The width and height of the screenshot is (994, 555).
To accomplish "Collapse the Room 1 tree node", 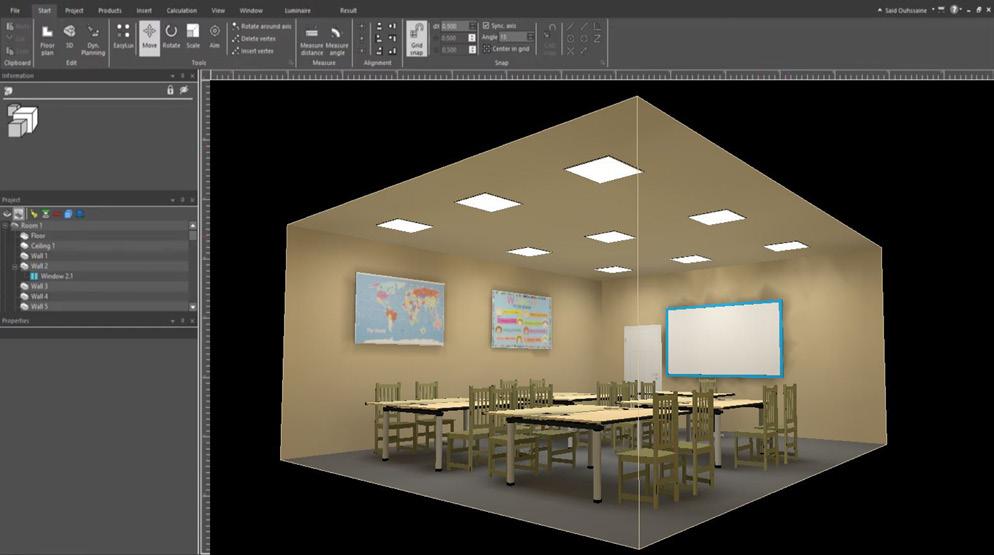I will point(5,226).
